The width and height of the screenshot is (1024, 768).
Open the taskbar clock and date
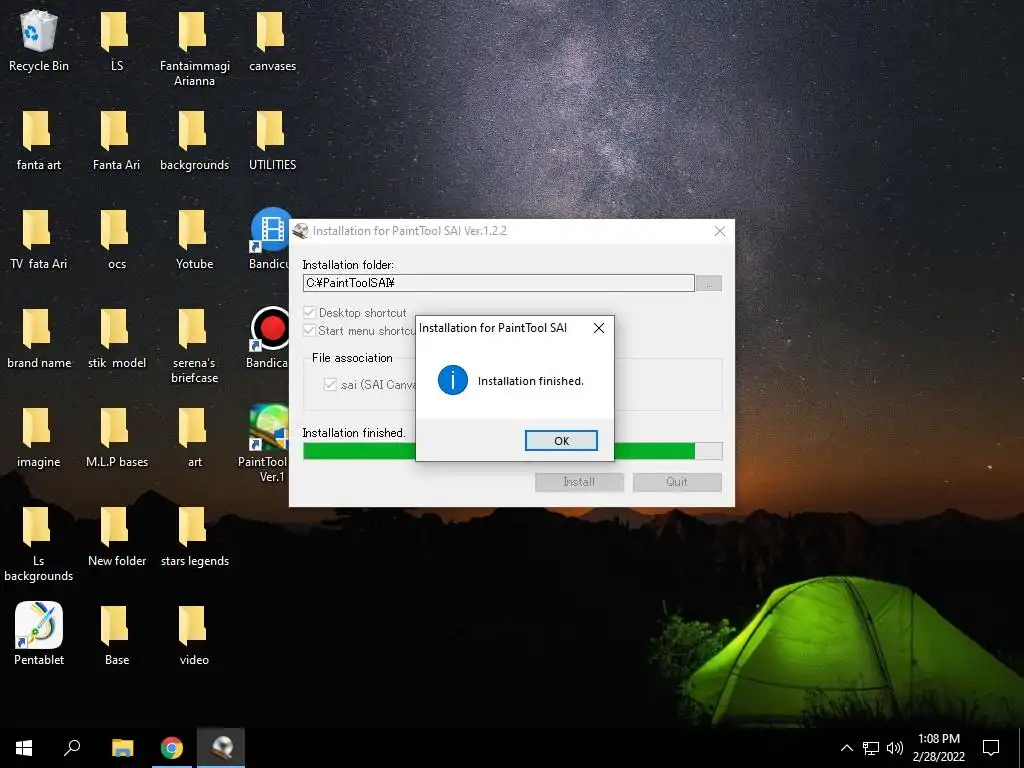[x=938, y=748]
